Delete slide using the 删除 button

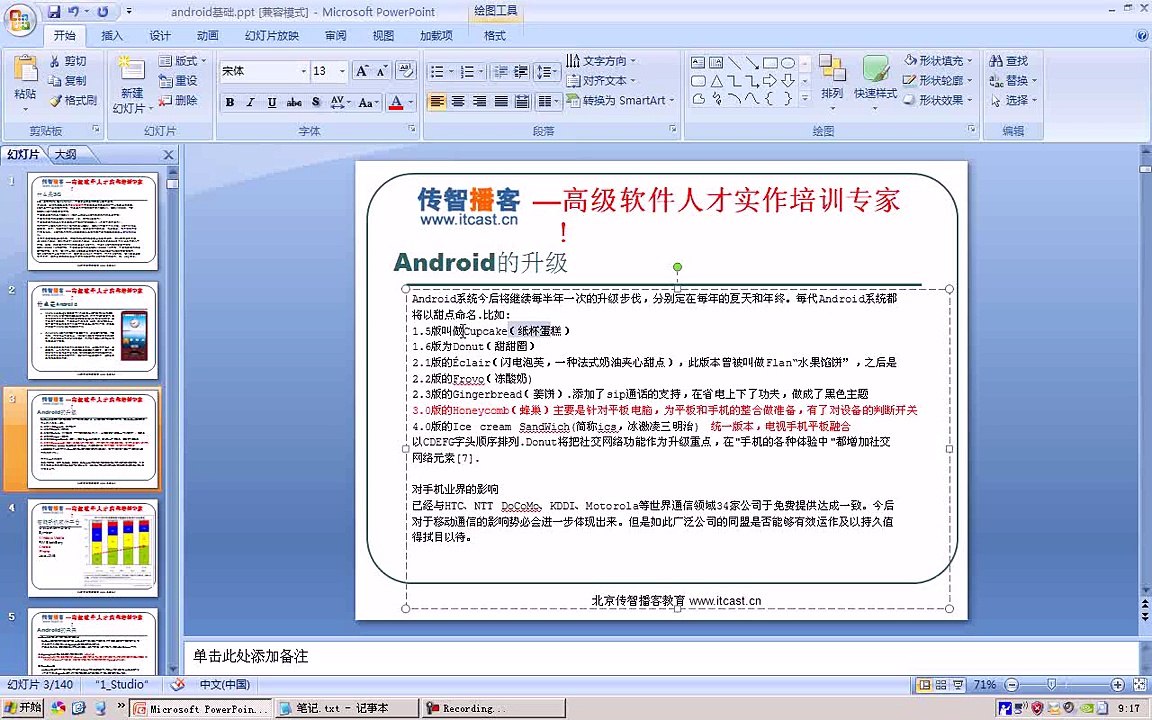[x=178, y=101]
